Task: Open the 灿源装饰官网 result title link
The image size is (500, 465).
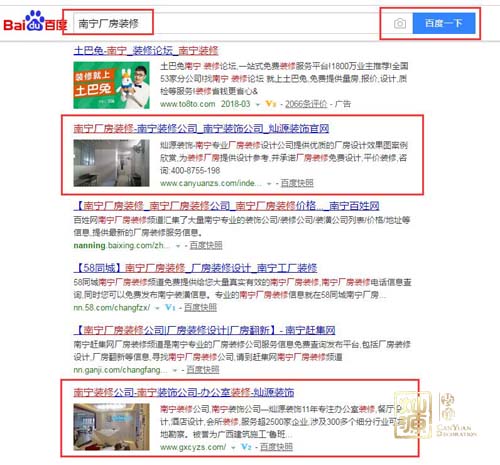Action: (x=201, y=128)
